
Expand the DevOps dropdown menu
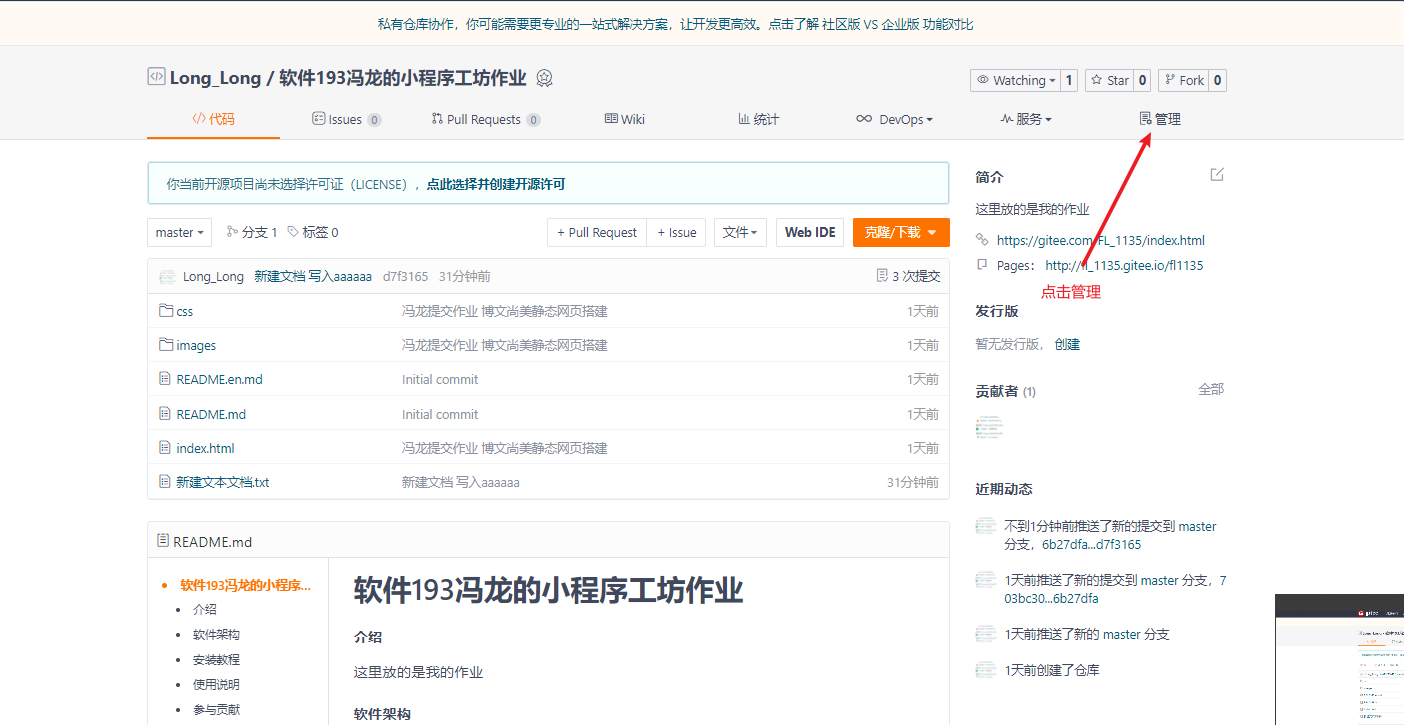[x=894, y=119]
